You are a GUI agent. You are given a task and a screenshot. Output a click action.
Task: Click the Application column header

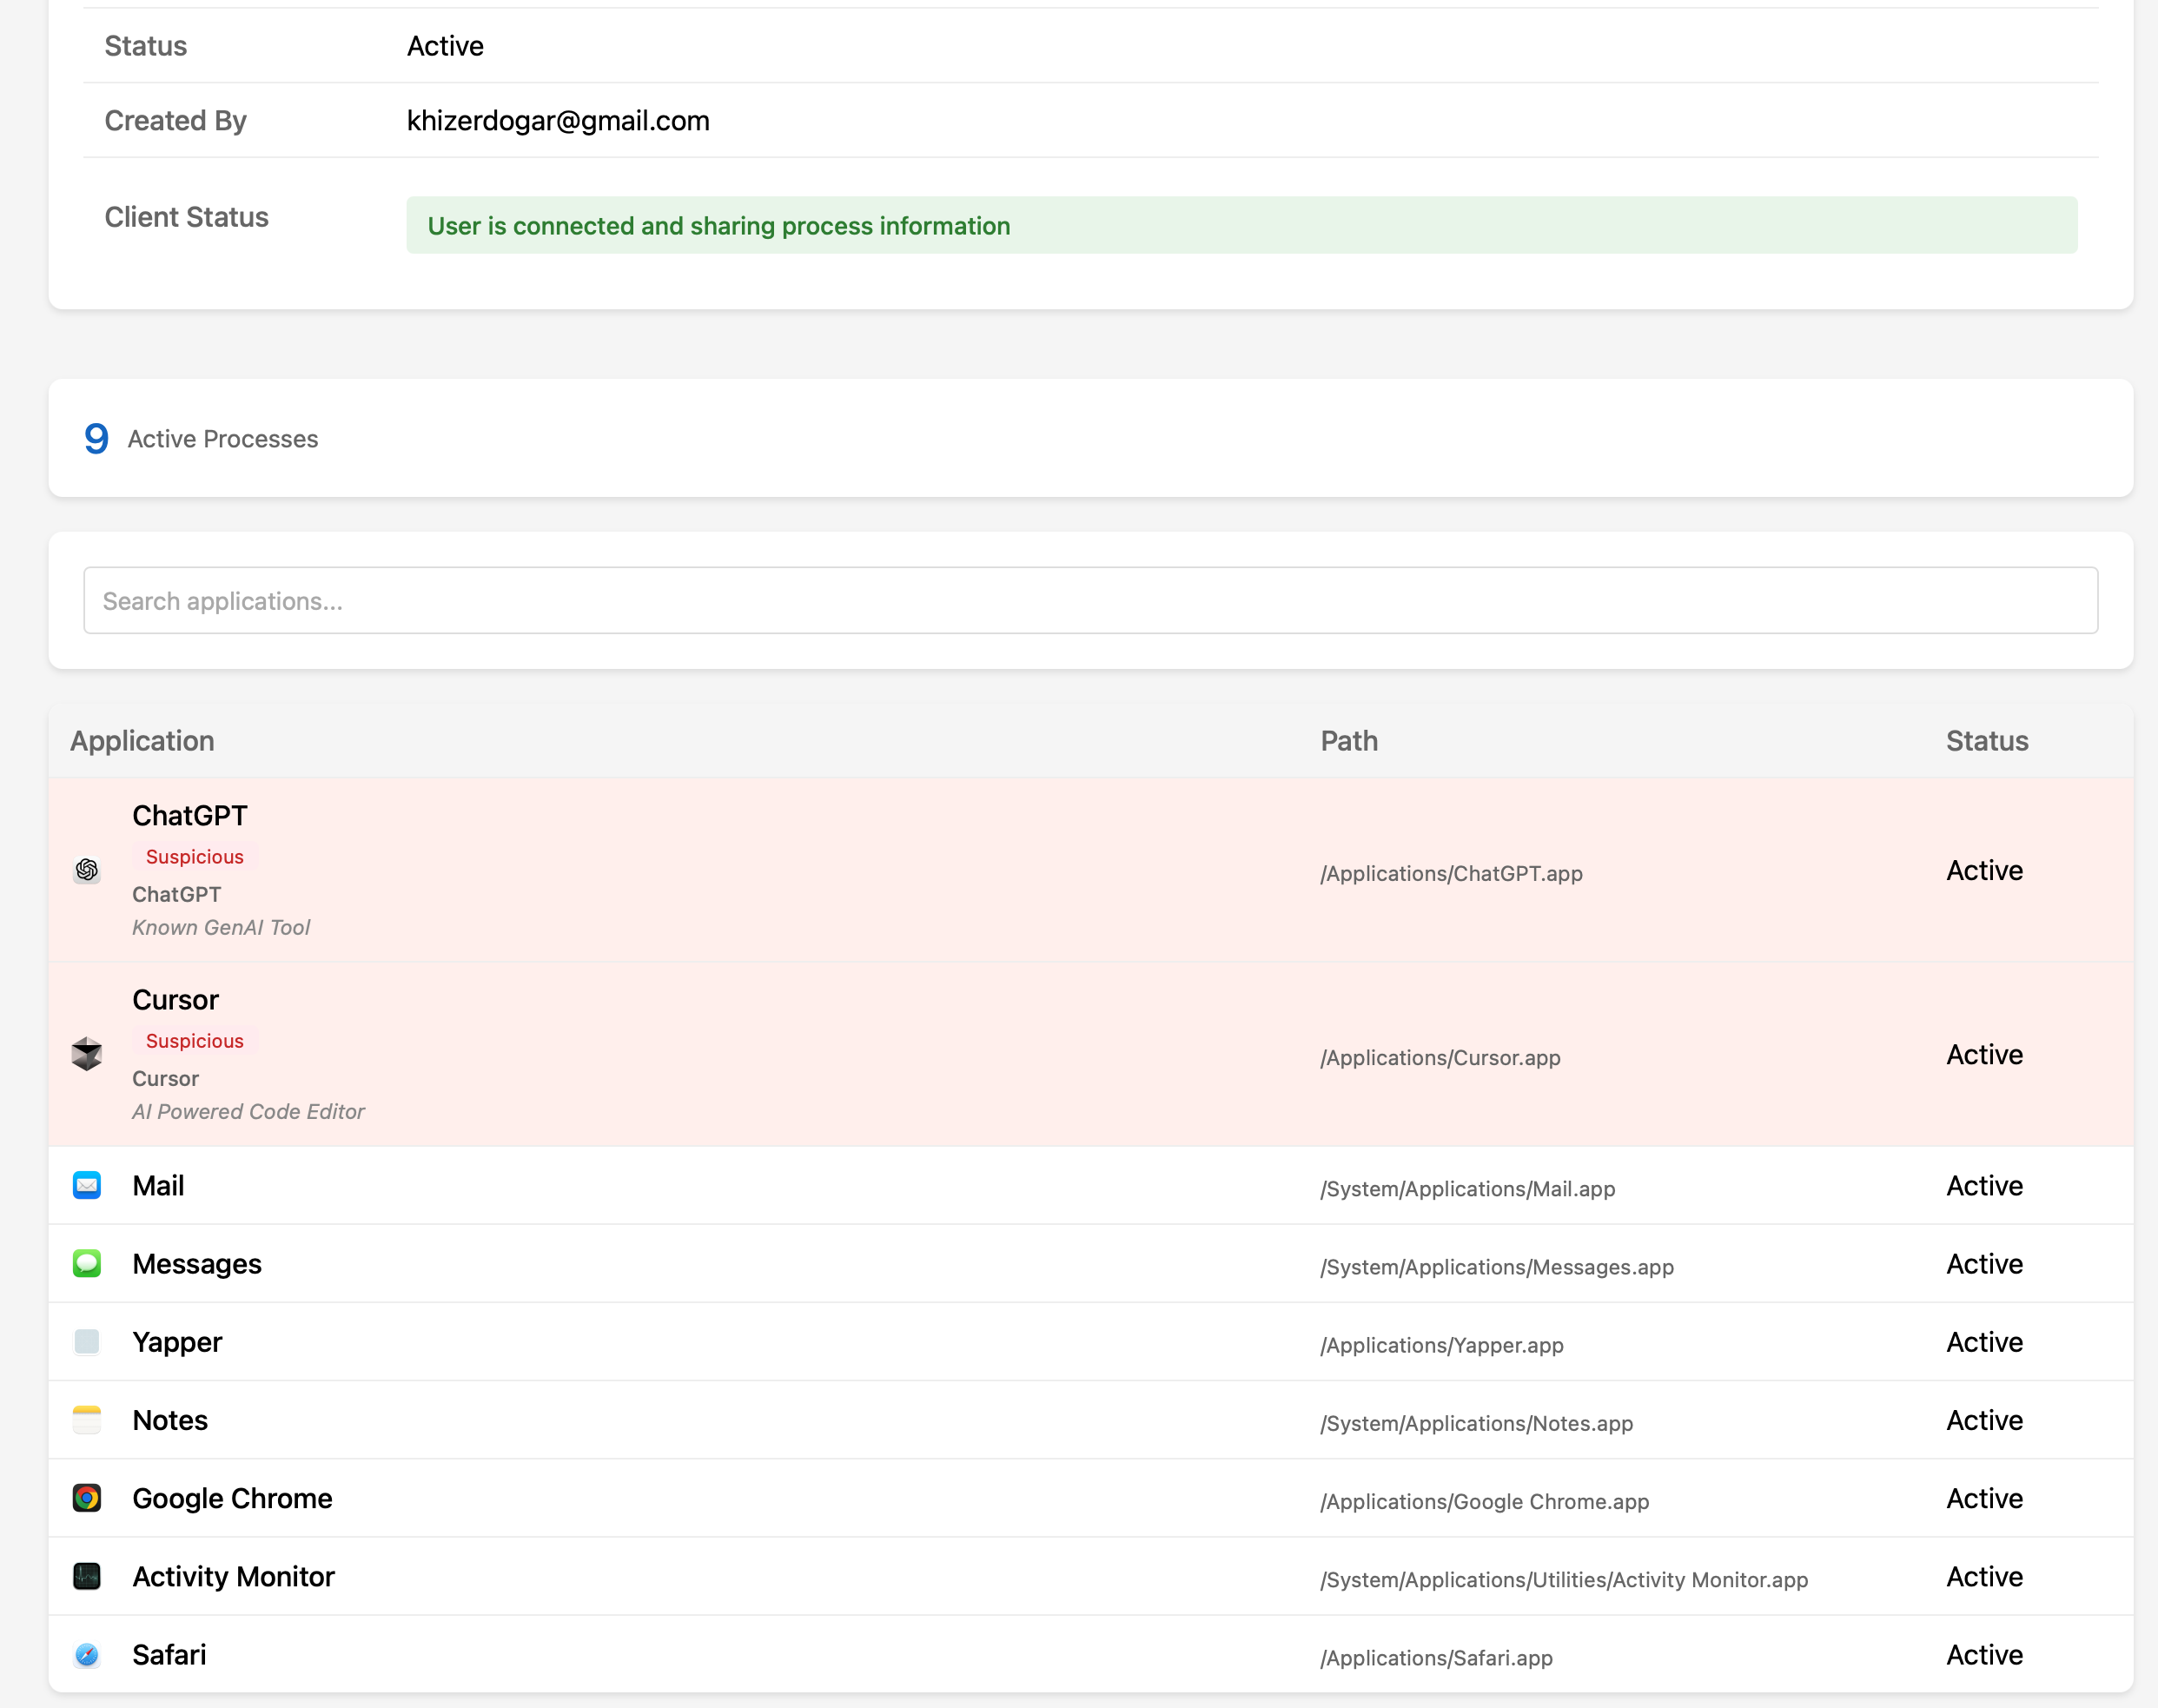pyautogui.click(x=142, y=741)
